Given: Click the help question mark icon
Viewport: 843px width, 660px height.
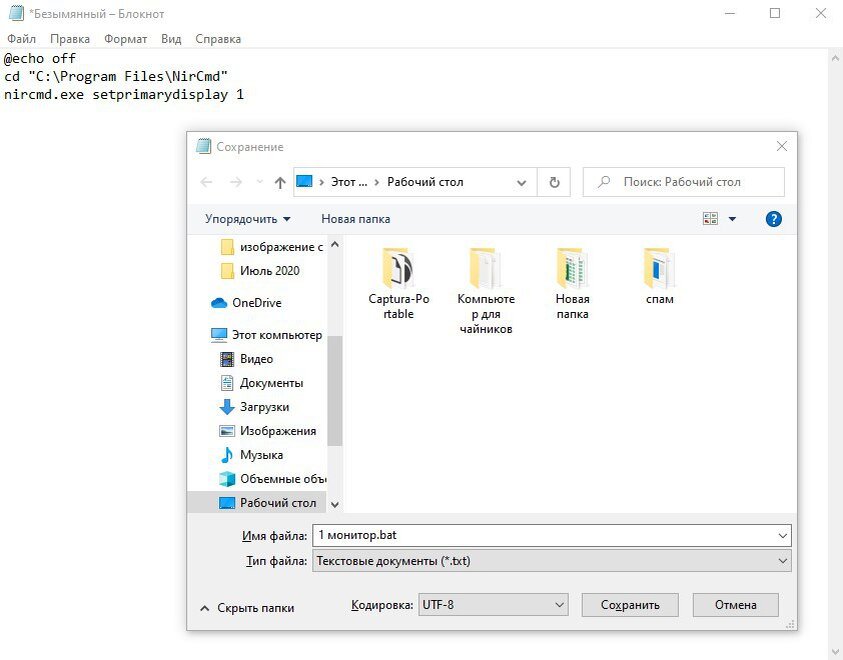Looking at the screenshot, I should tap(773, 219).
